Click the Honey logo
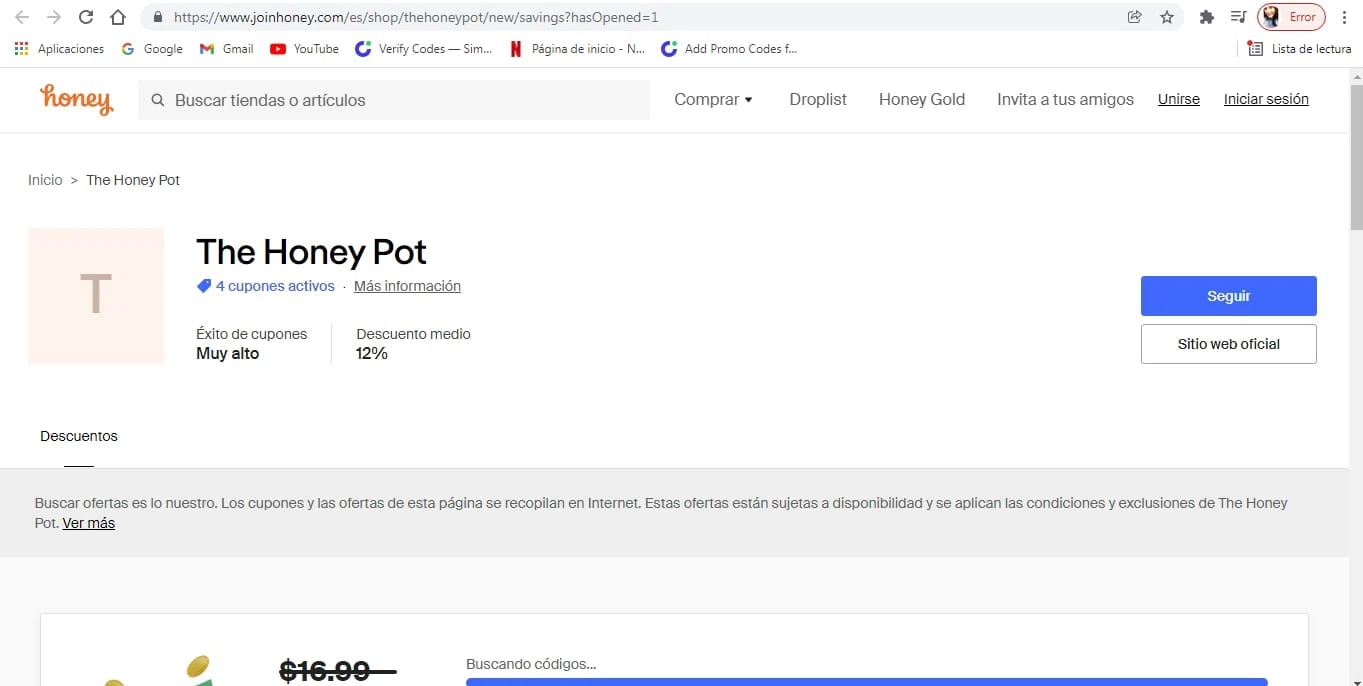This screenshot has width=1363, height=686. point(77,99)
